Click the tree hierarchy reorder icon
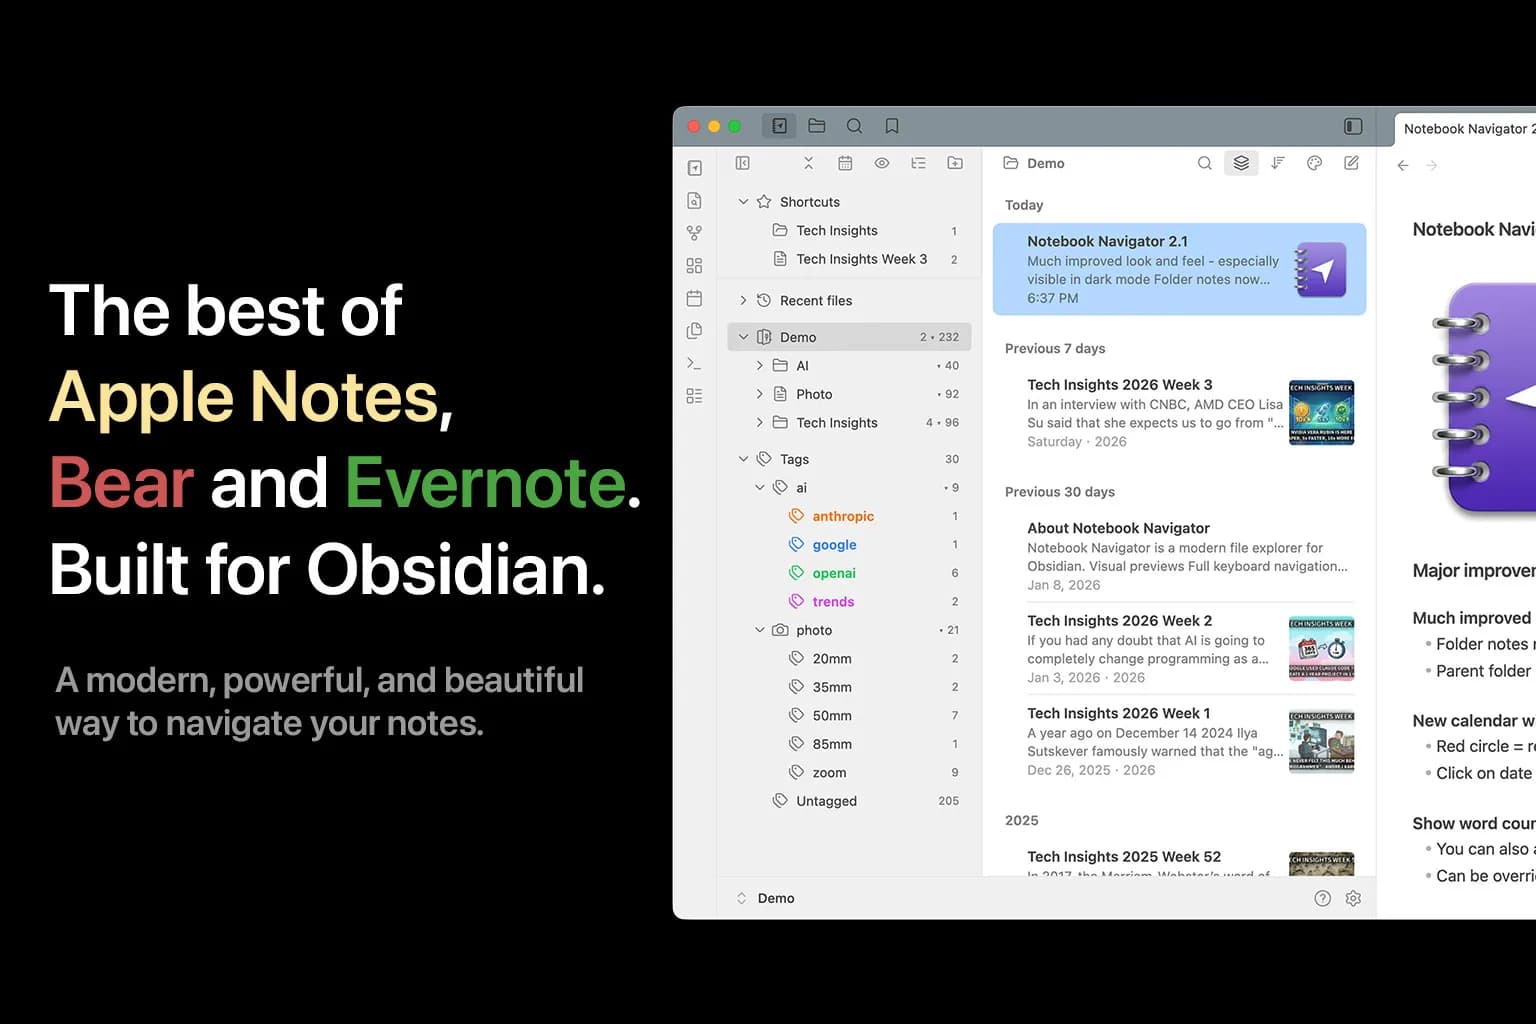Viewport: 1536px width, 1024px height. tap(918, 163)
